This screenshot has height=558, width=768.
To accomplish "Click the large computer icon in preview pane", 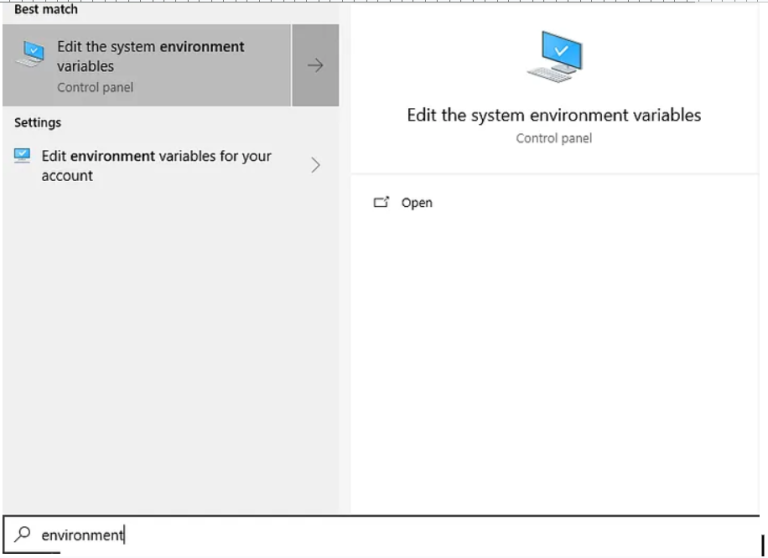I will pyautogui.click(x=553, y=57).
